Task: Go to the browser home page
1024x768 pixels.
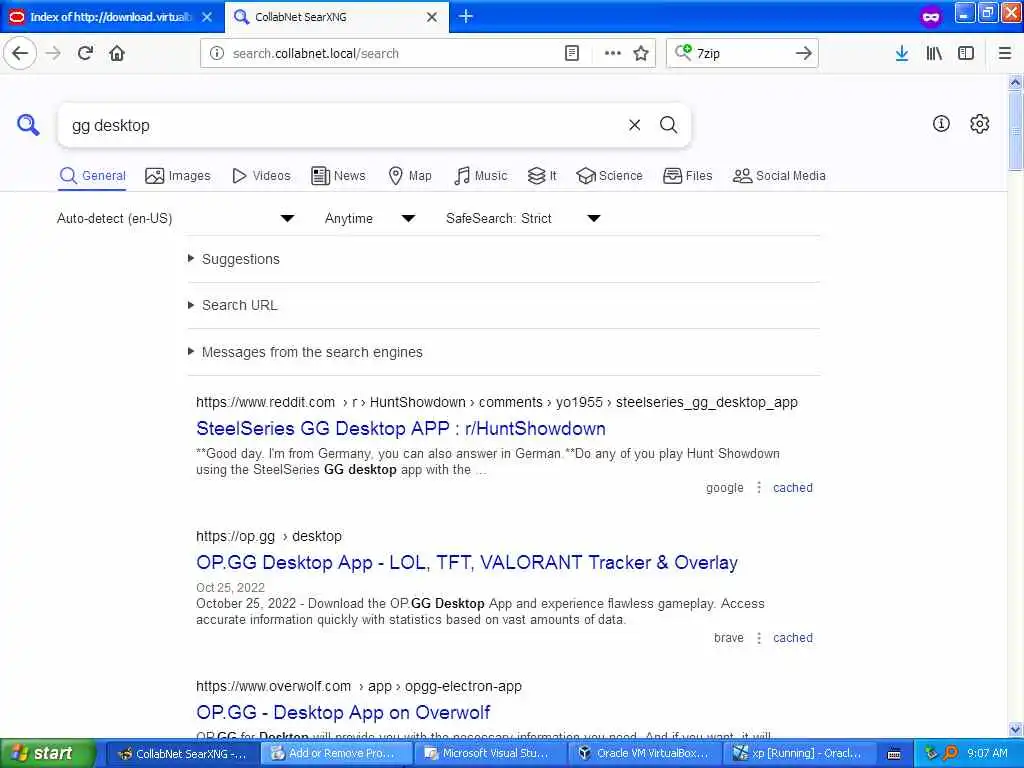Action: point(117,54)
